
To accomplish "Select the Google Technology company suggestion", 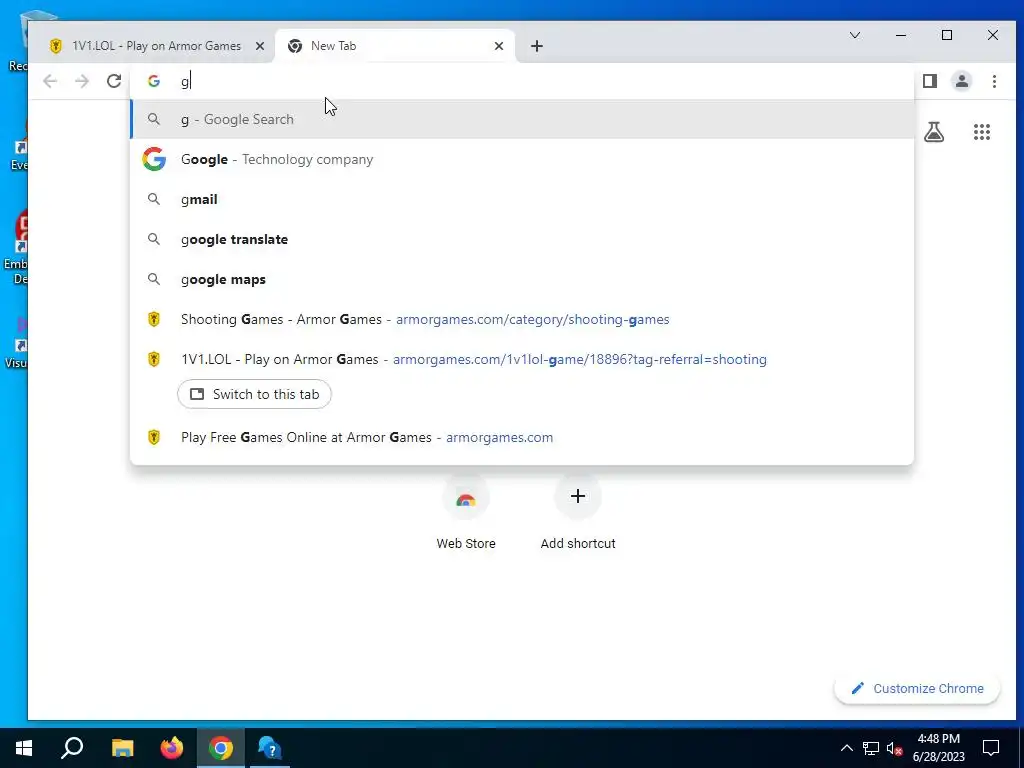I will [522, 159].
